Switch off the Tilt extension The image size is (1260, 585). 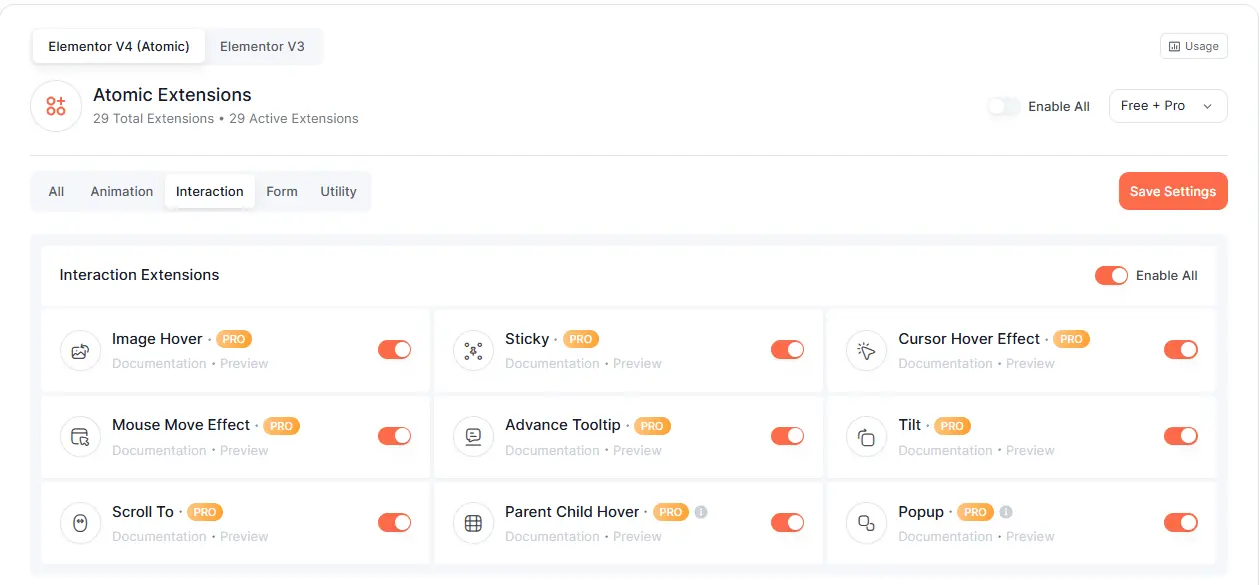coord(1181,436)
